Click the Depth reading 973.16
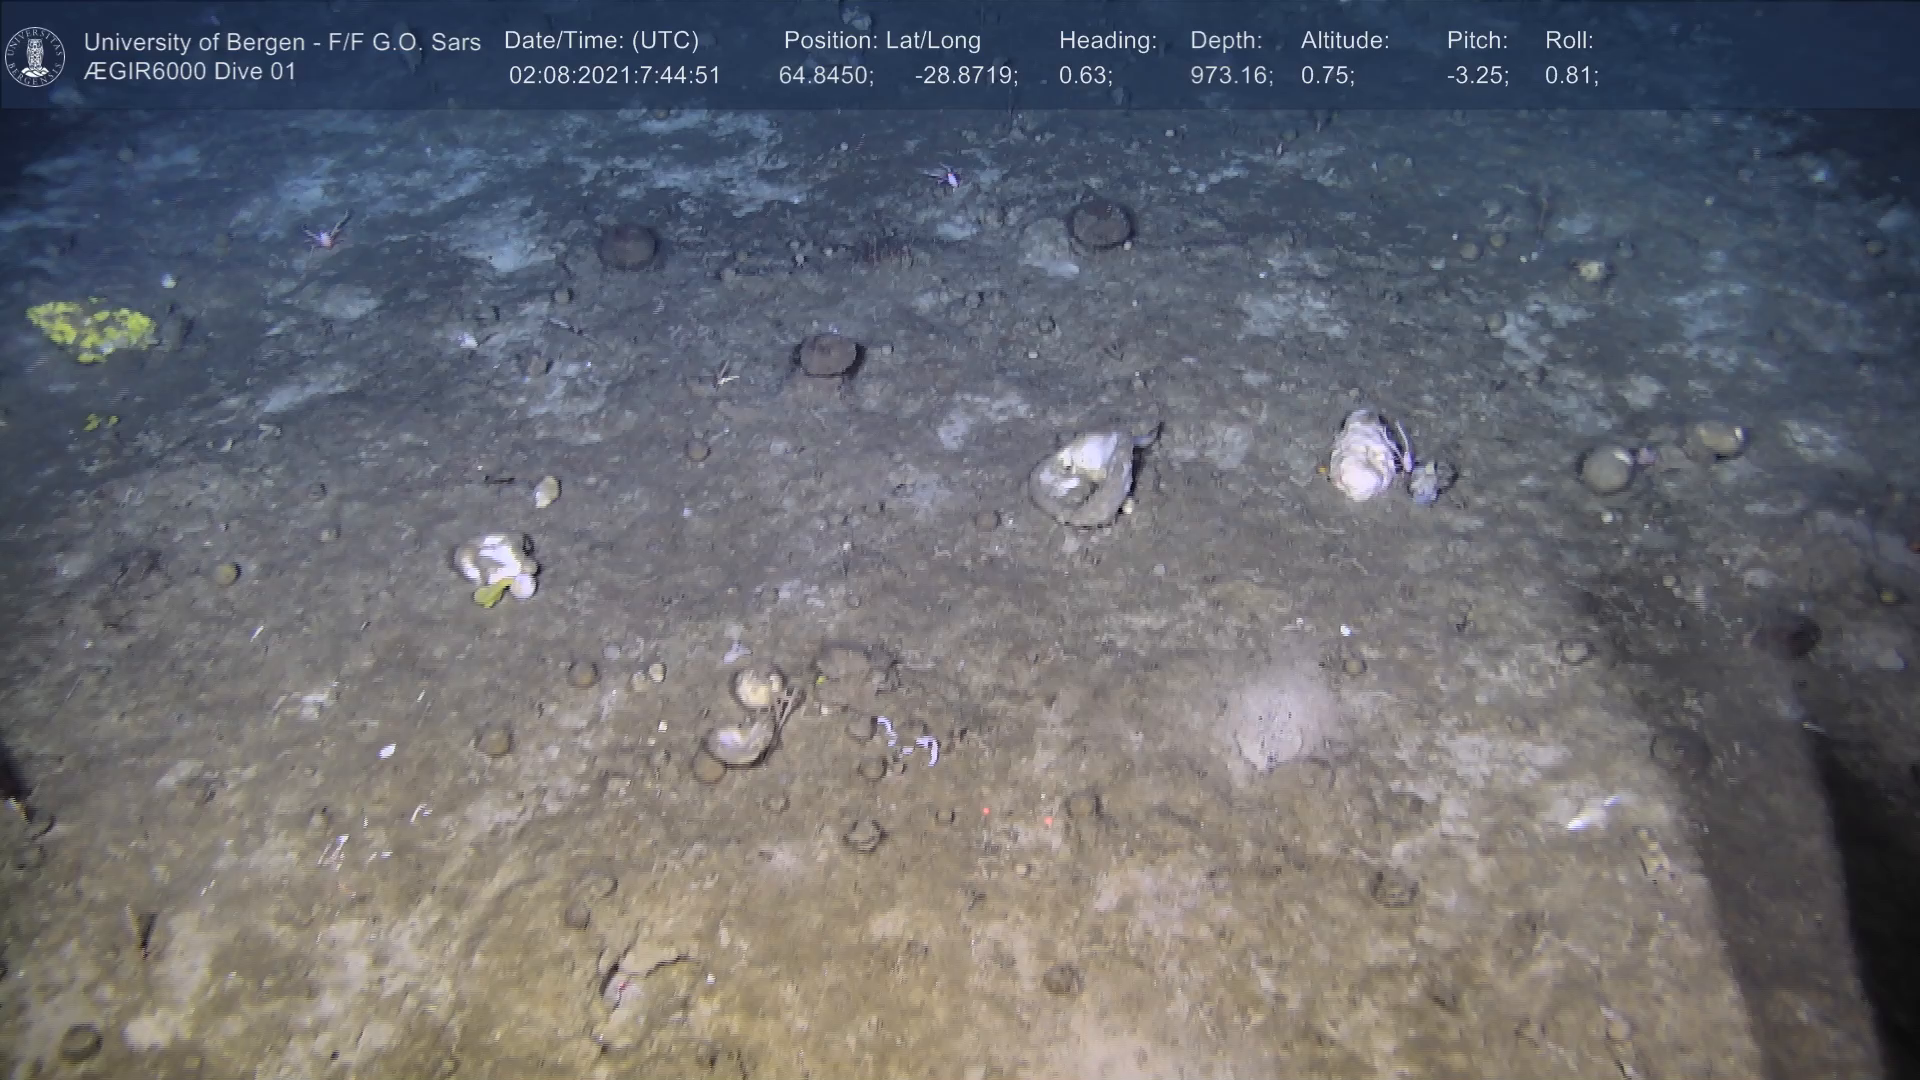Screen dimensions: 1920x1080 tap(1231, 76)
